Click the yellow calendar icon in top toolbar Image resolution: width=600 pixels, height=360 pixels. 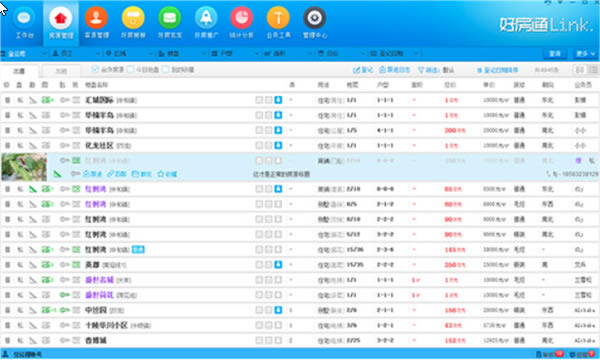[x=133, y=23]
